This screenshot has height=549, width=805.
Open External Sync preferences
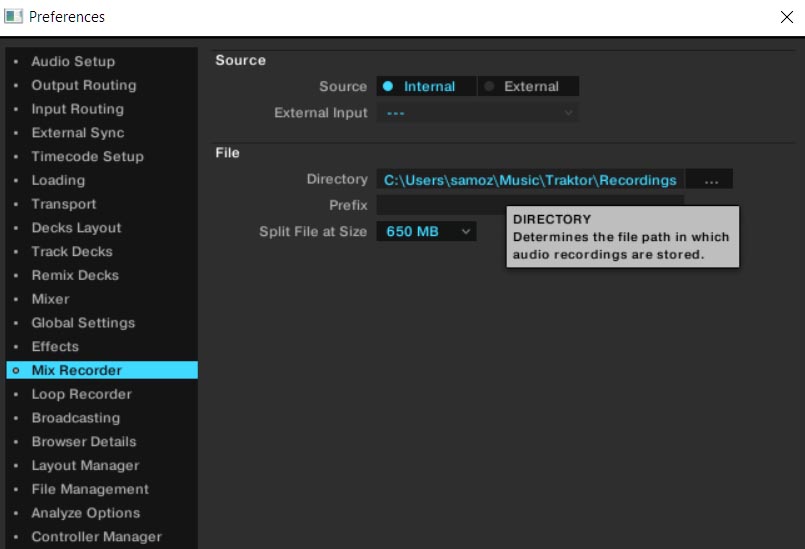(77, 133)
